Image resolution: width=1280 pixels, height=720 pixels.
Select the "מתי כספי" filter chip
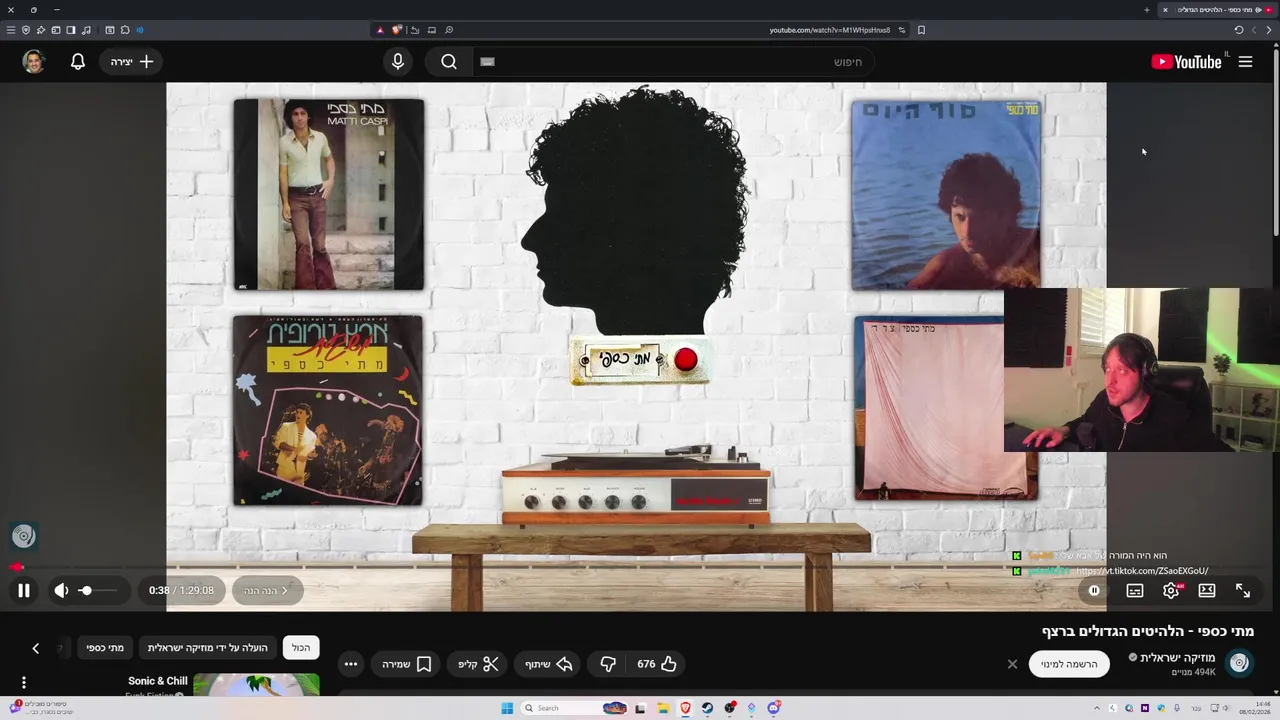pos(105,648)
